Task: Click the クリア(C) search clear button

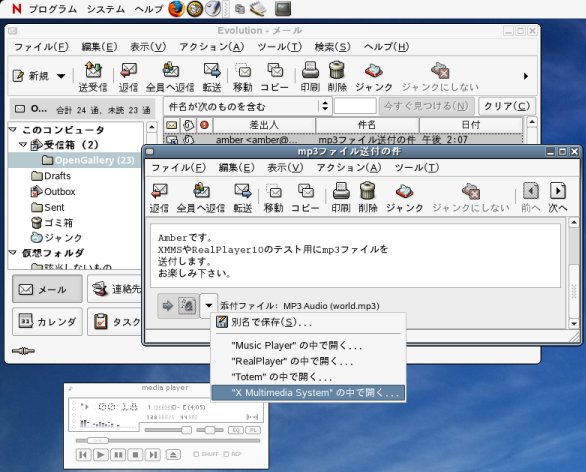Action: pyautogui.click(x=507, y=107)
